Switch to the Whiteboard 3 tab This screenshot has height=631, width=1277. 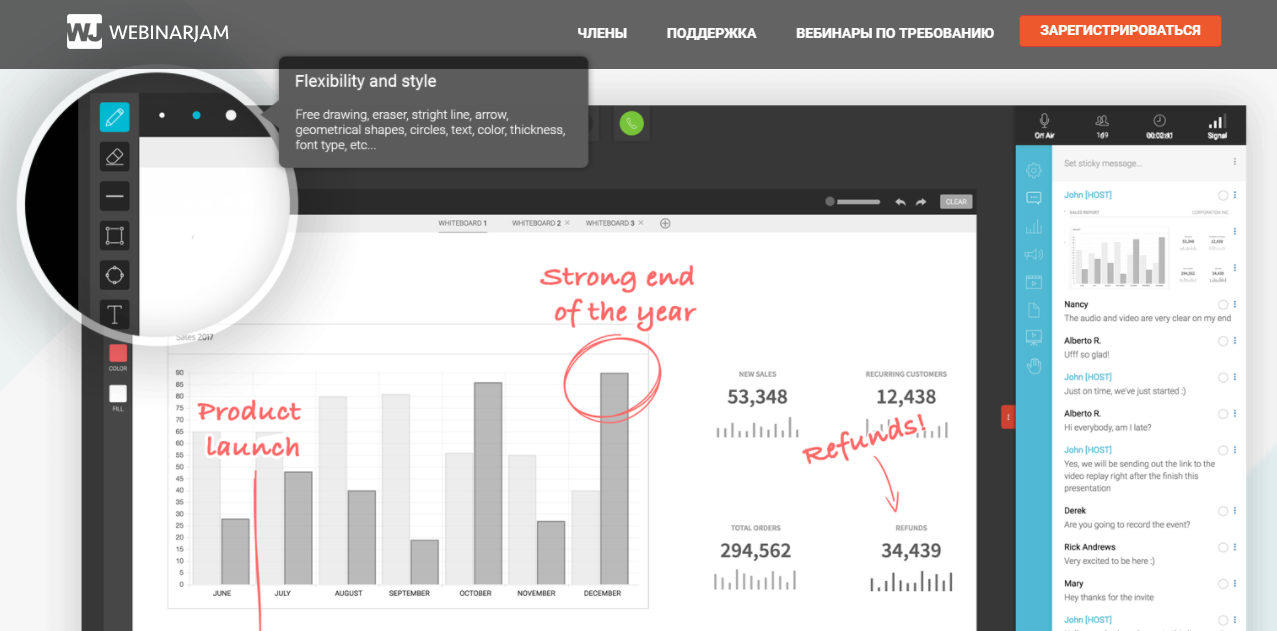pos(610,223)
